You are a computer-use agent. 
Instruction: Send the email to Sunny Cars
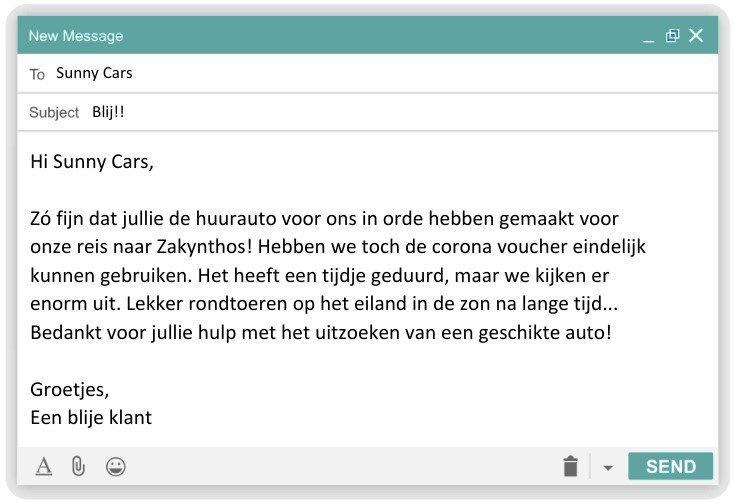pos(670,466)
